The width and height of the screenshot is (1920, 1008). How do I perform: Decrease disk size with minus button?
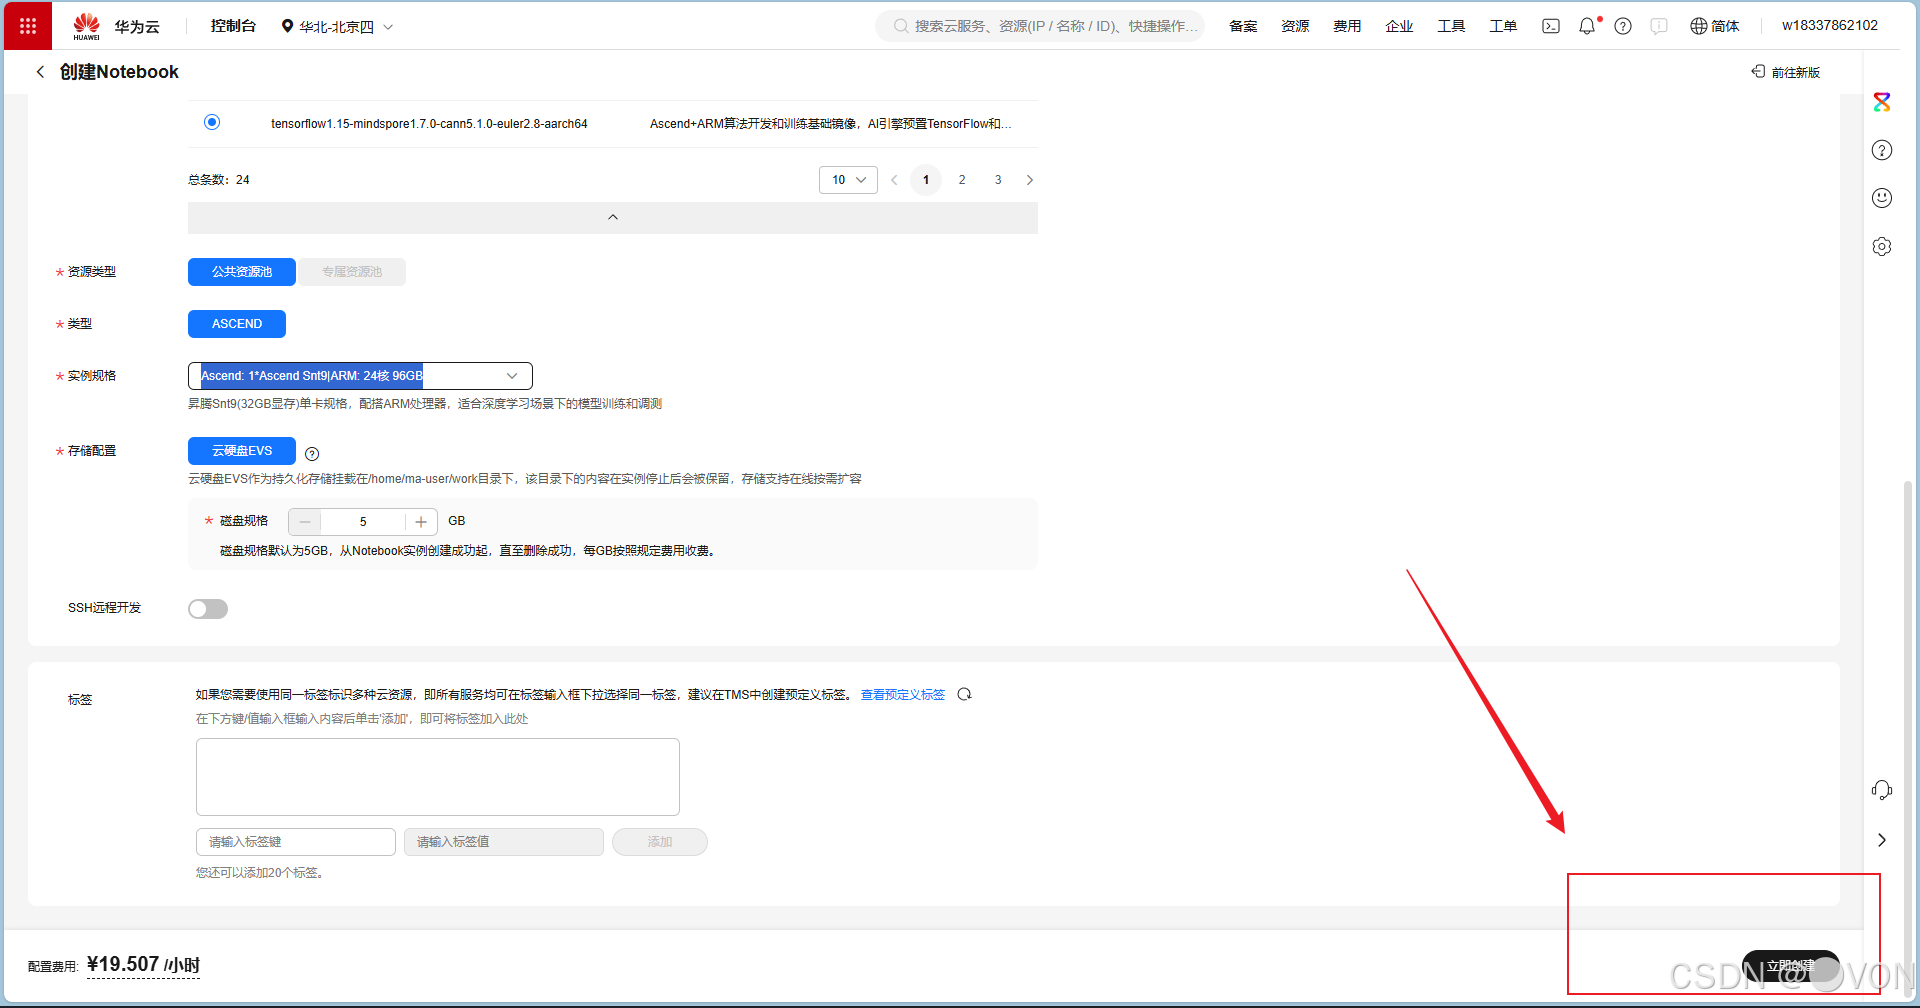pos(305,522)
